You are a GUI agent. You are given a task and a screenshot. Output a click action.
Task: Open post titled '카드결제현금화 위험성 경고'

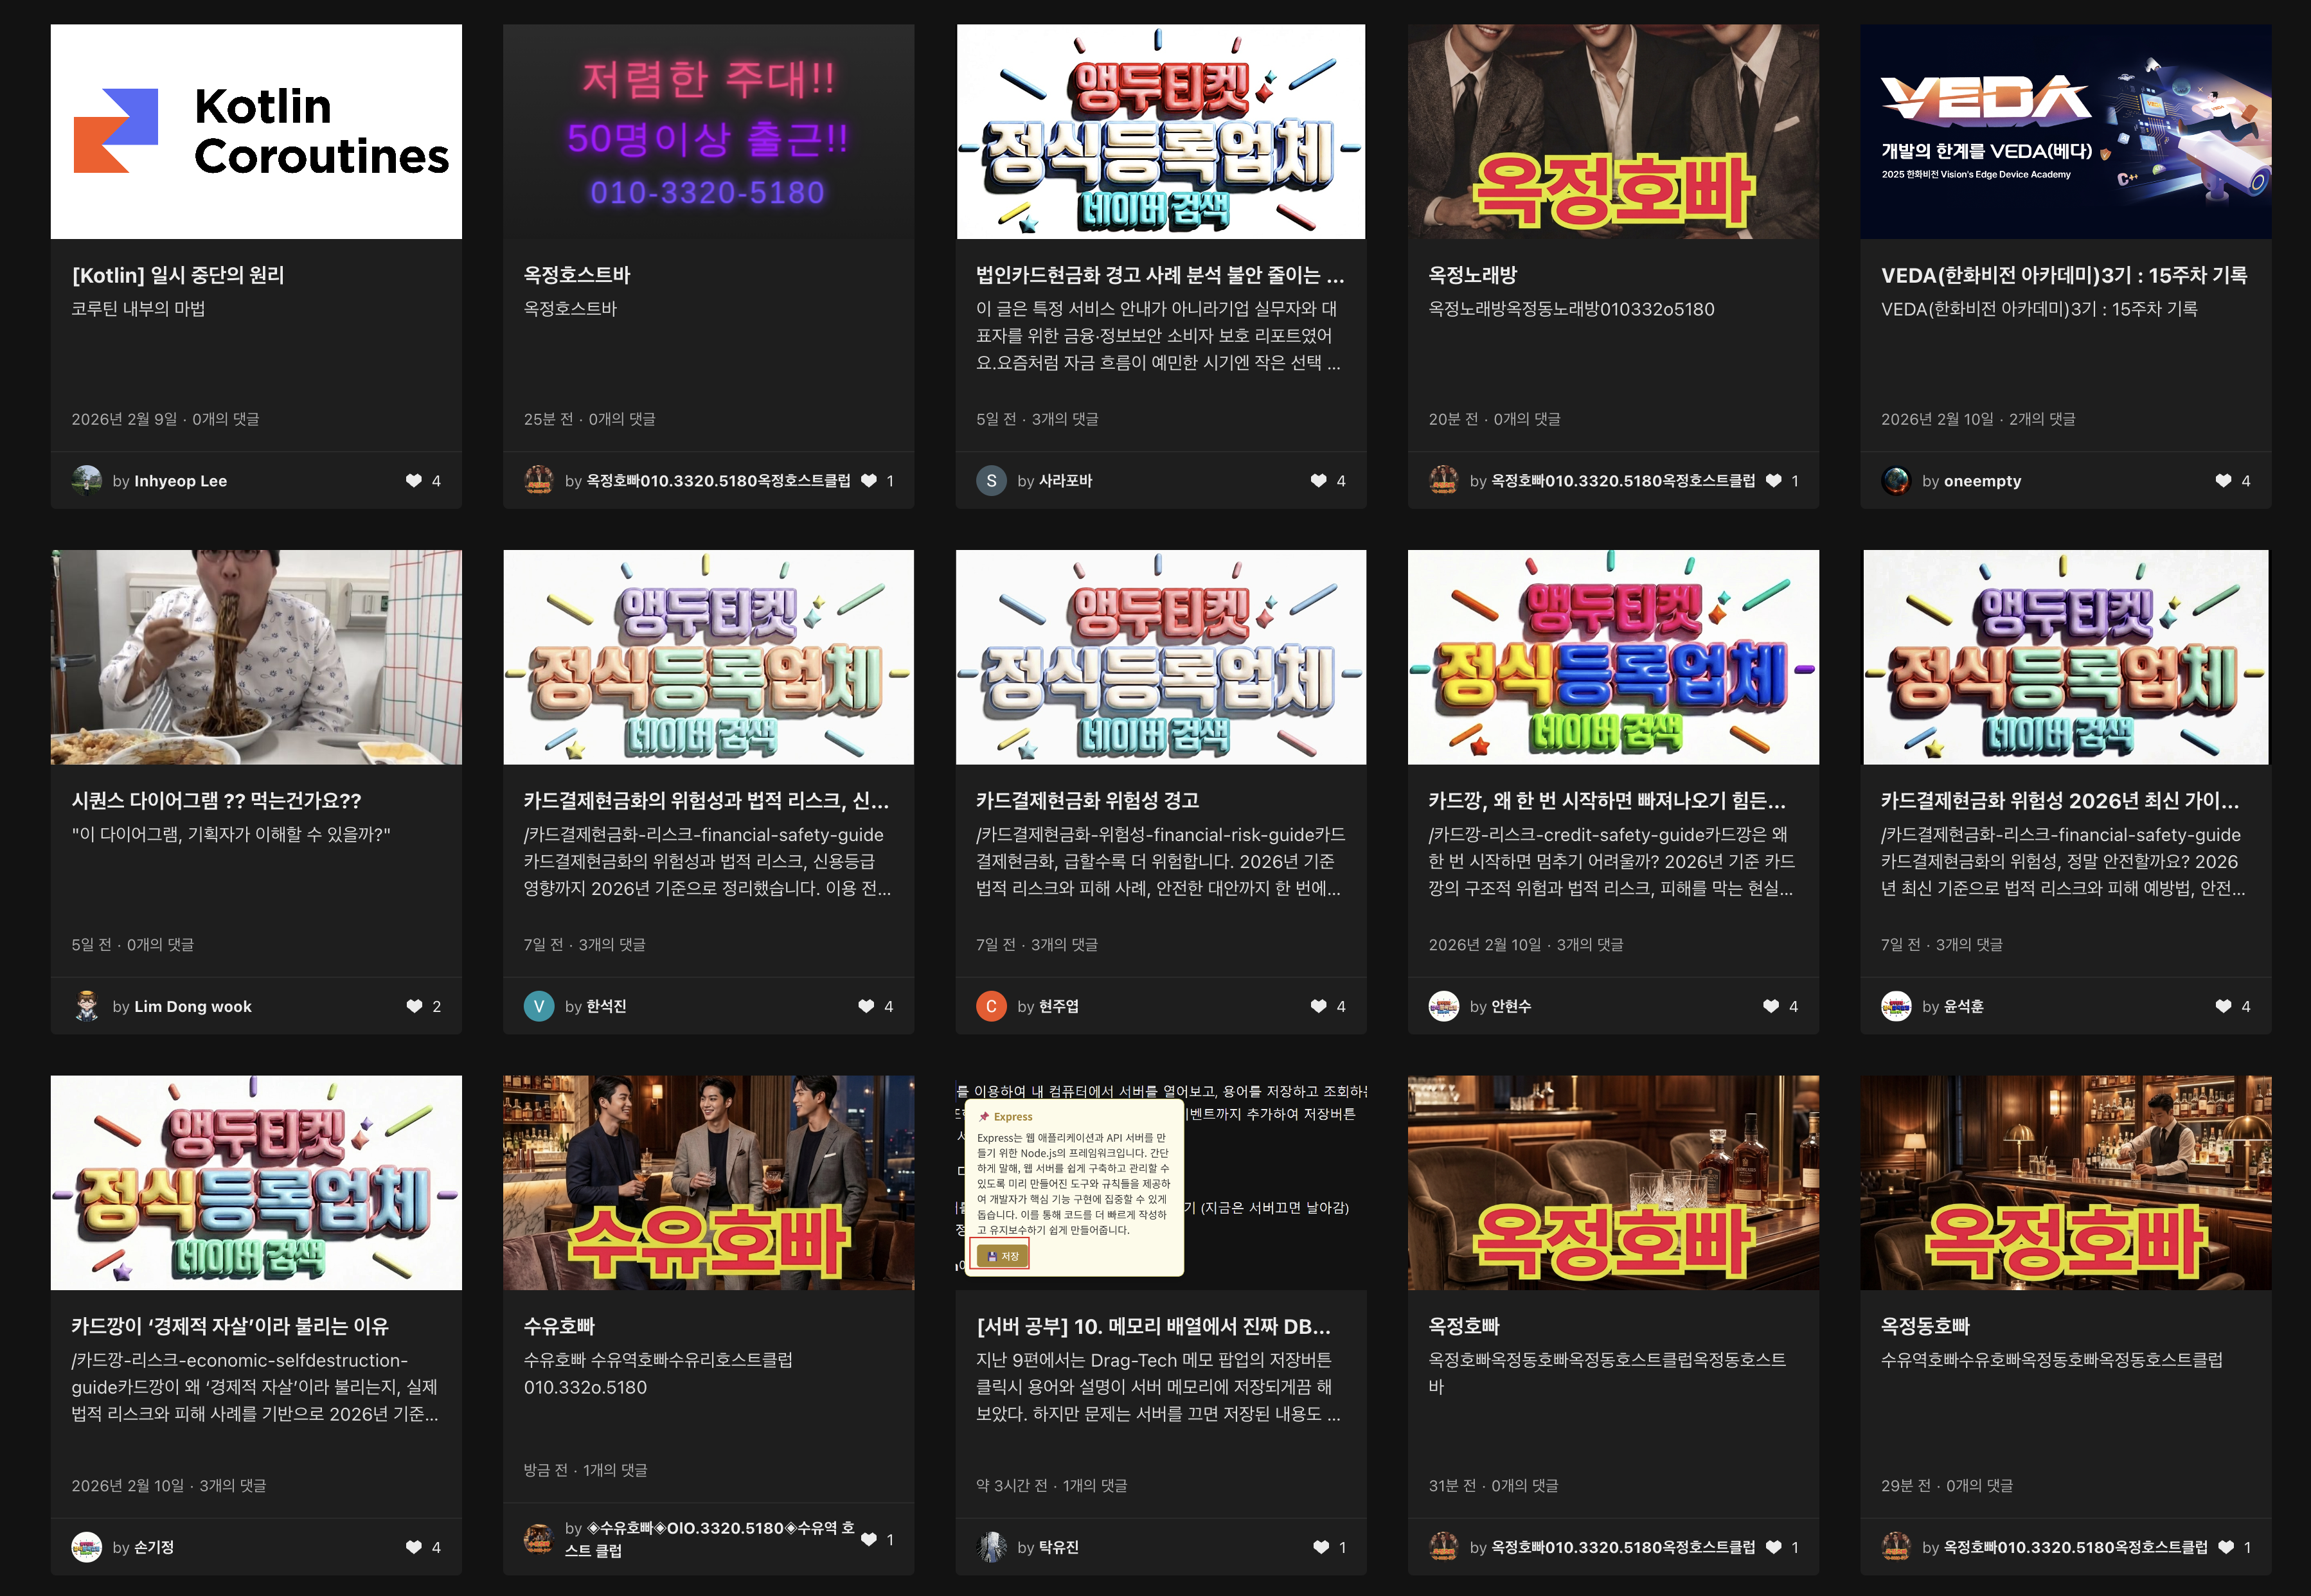click(x=1087, y=800)
